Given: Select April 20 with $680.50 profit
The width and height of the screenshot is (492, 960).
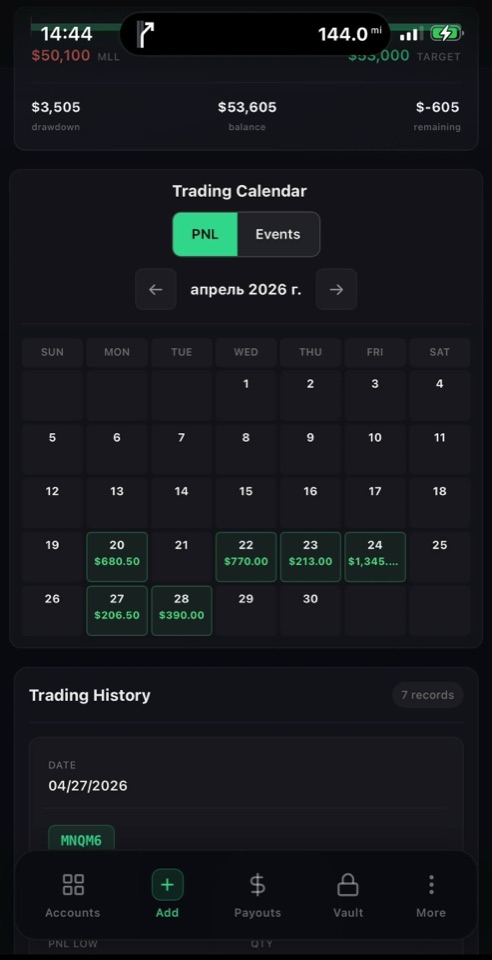Looking at the screenshot, I should 117,557.
